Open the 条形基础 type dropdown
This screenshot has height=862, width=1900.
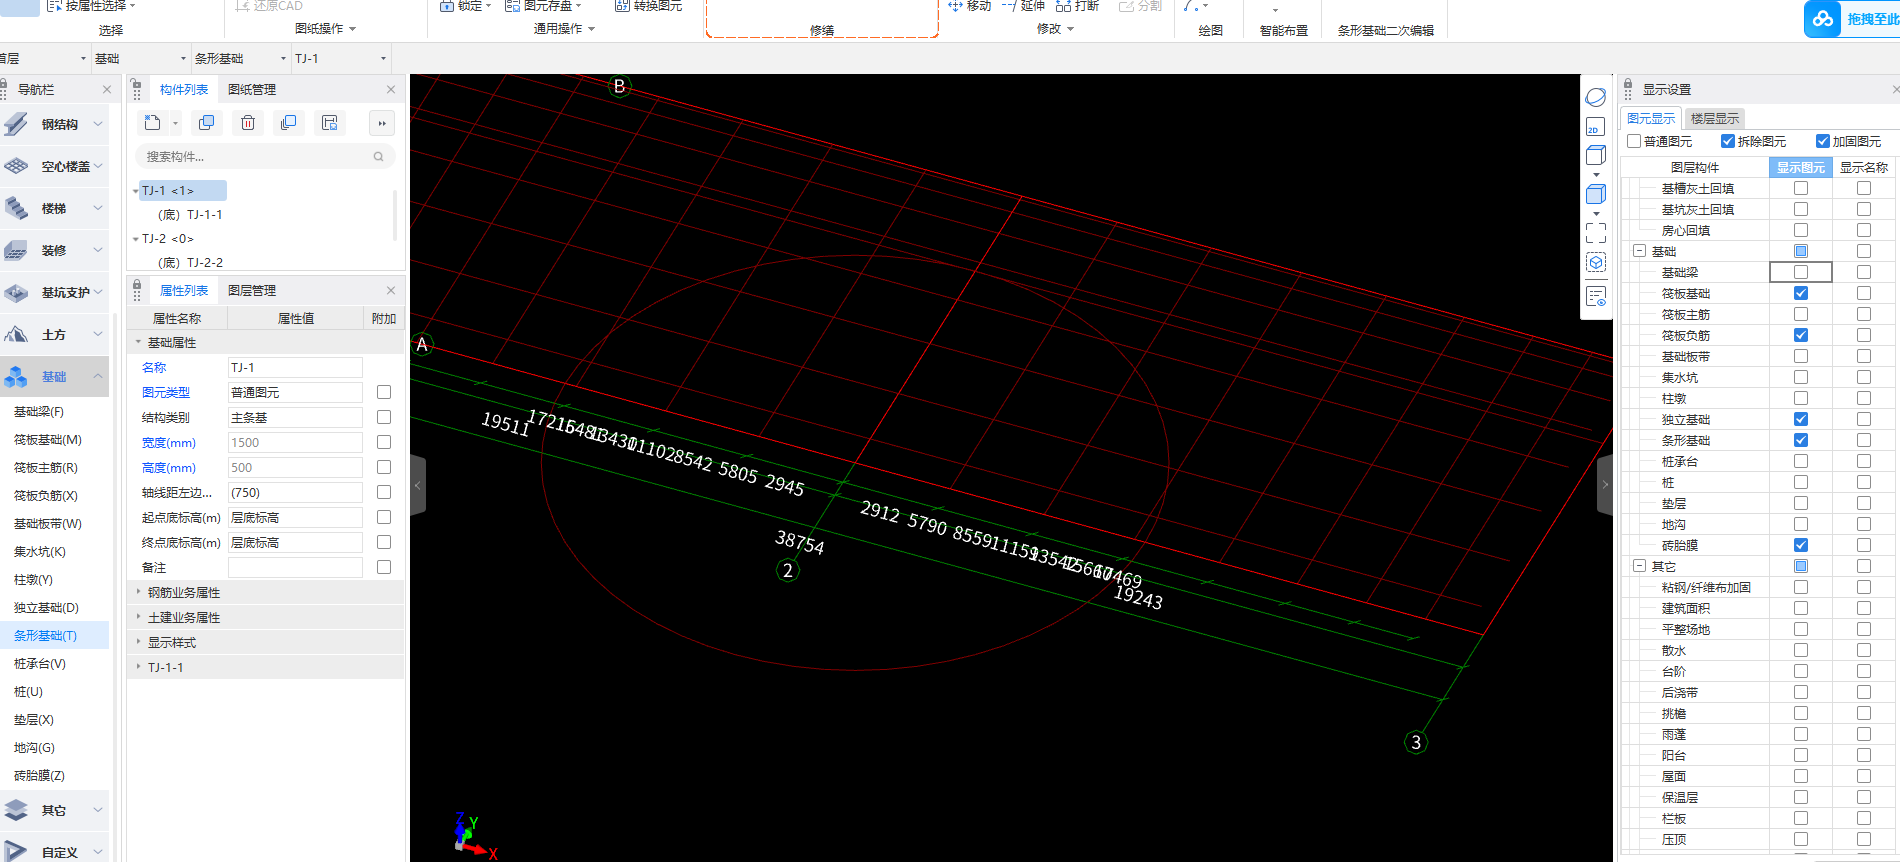tap(240, 58)
